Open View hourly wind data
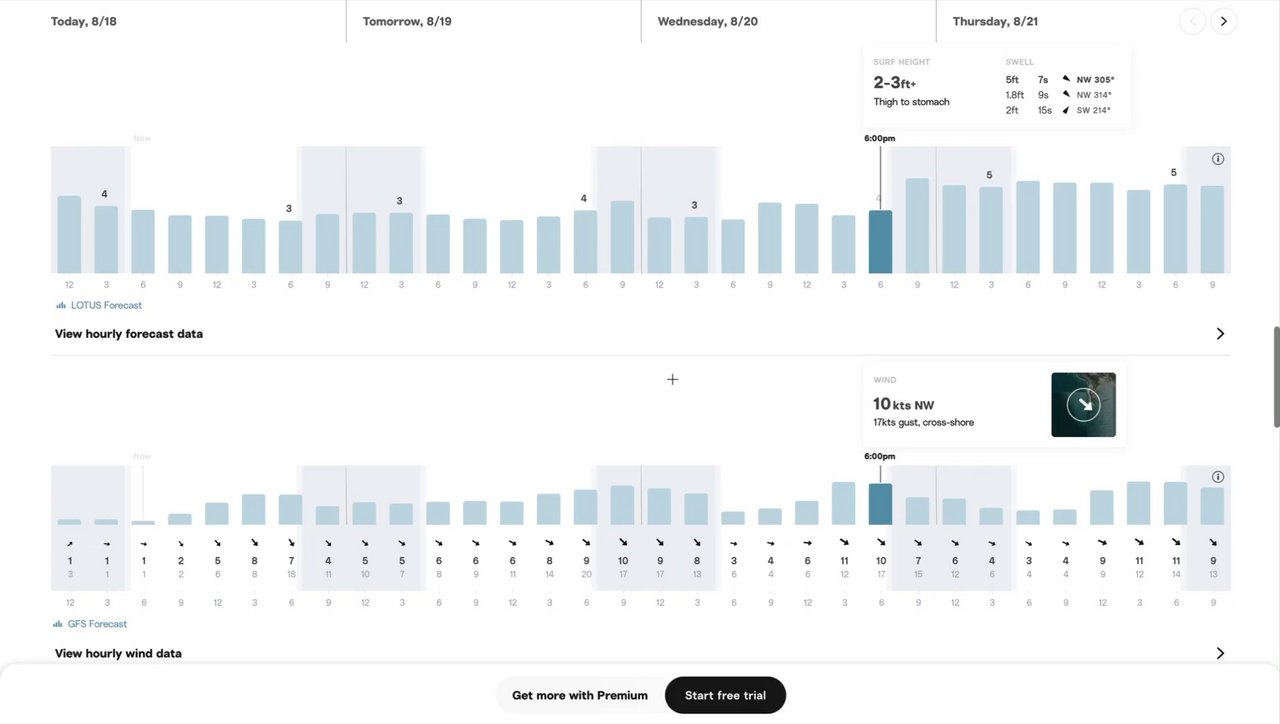Viewport: 1280px width, 724px height. pos(118,653)
